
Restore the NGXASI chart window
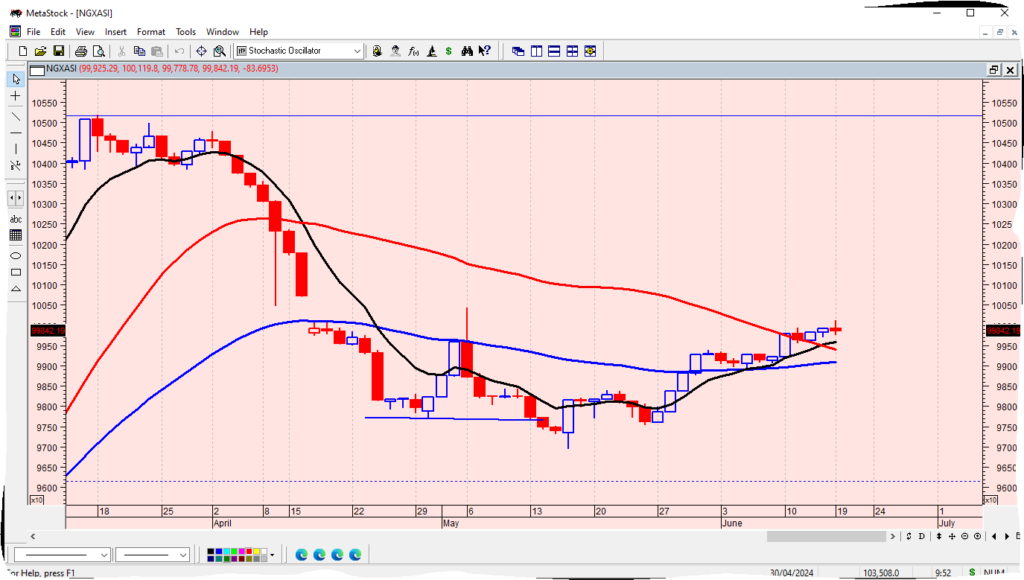[993, 69]
